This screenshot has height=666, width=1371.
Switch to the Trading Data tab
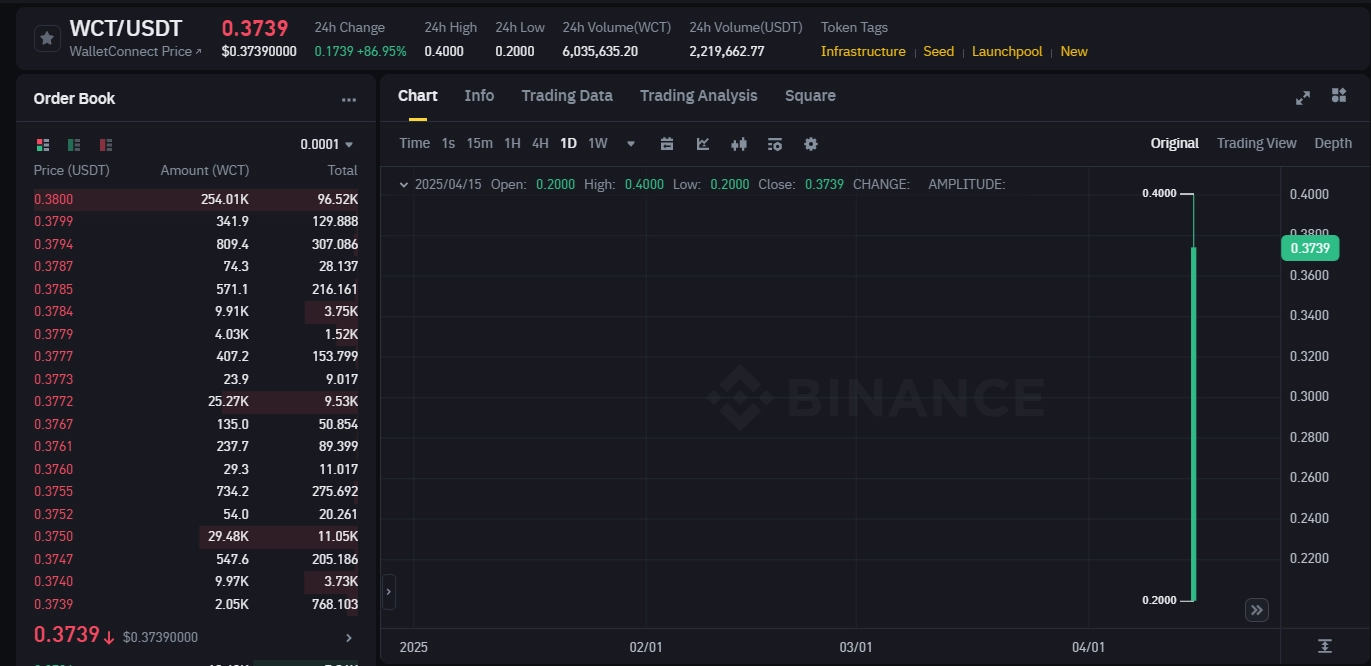click(x=566, y=95)
